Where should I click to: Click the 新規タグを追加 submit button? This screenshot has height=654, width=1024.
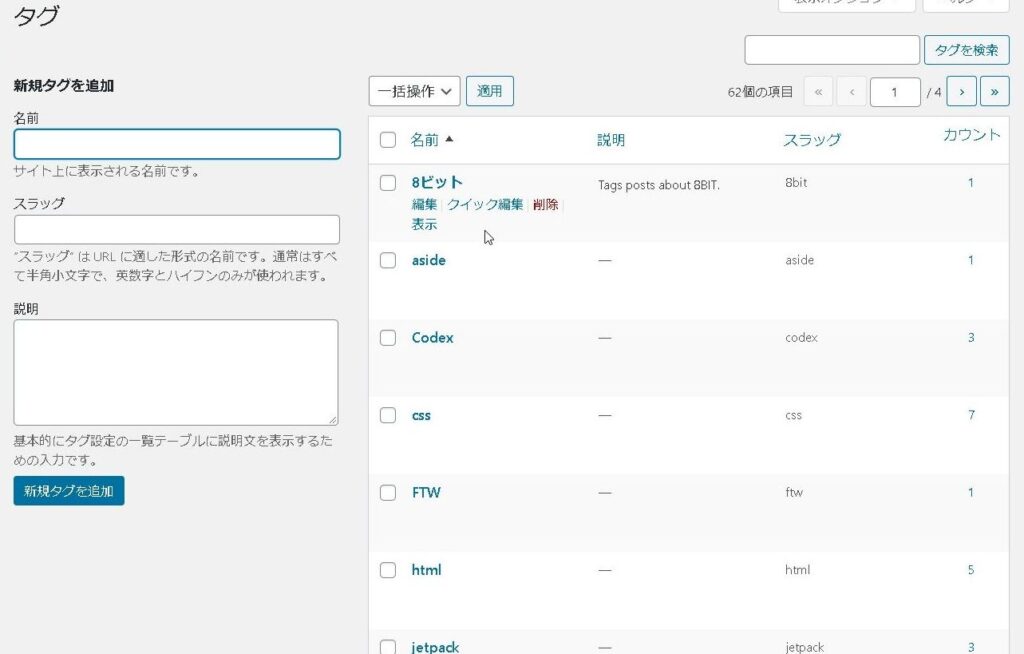(69, 491)
